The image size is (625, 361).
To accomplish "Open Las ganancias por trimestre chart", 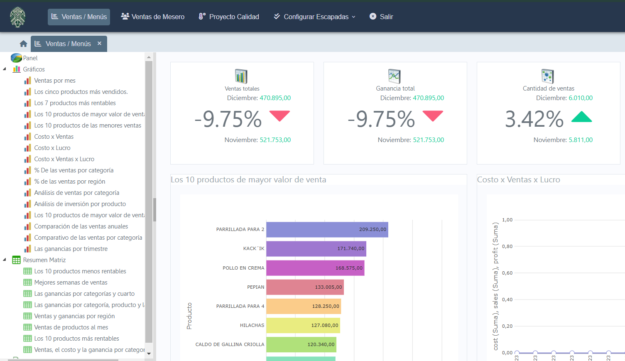I will click(x=71, y=249).
